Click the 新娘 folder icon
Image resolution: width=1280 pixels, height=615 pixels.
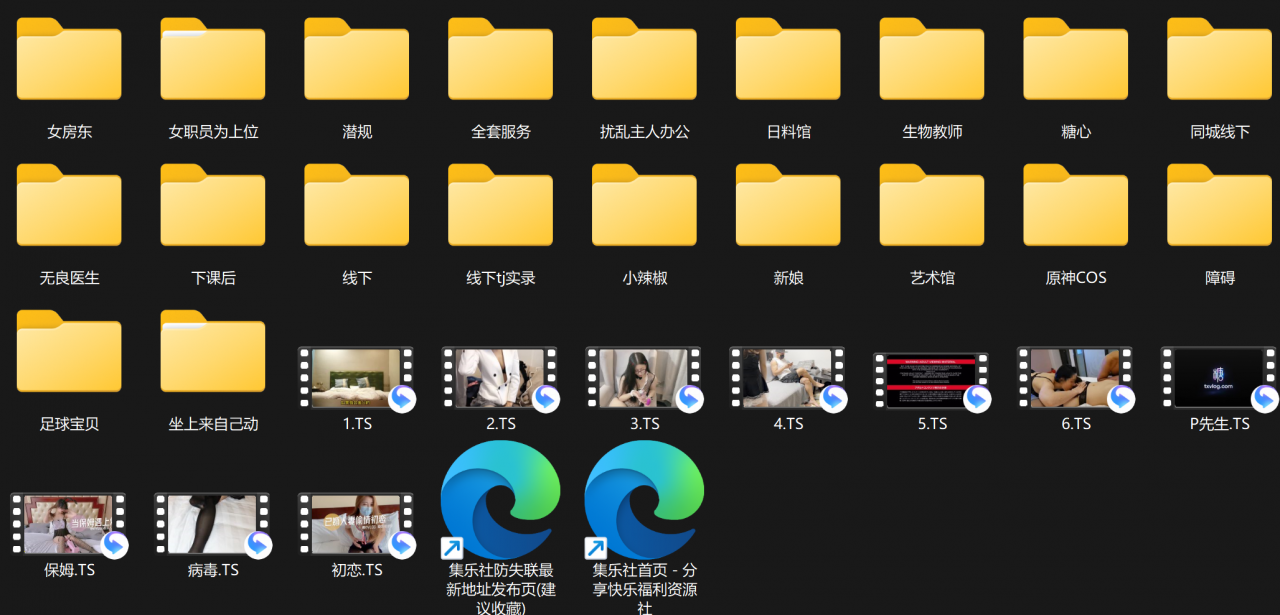(788, 206)
